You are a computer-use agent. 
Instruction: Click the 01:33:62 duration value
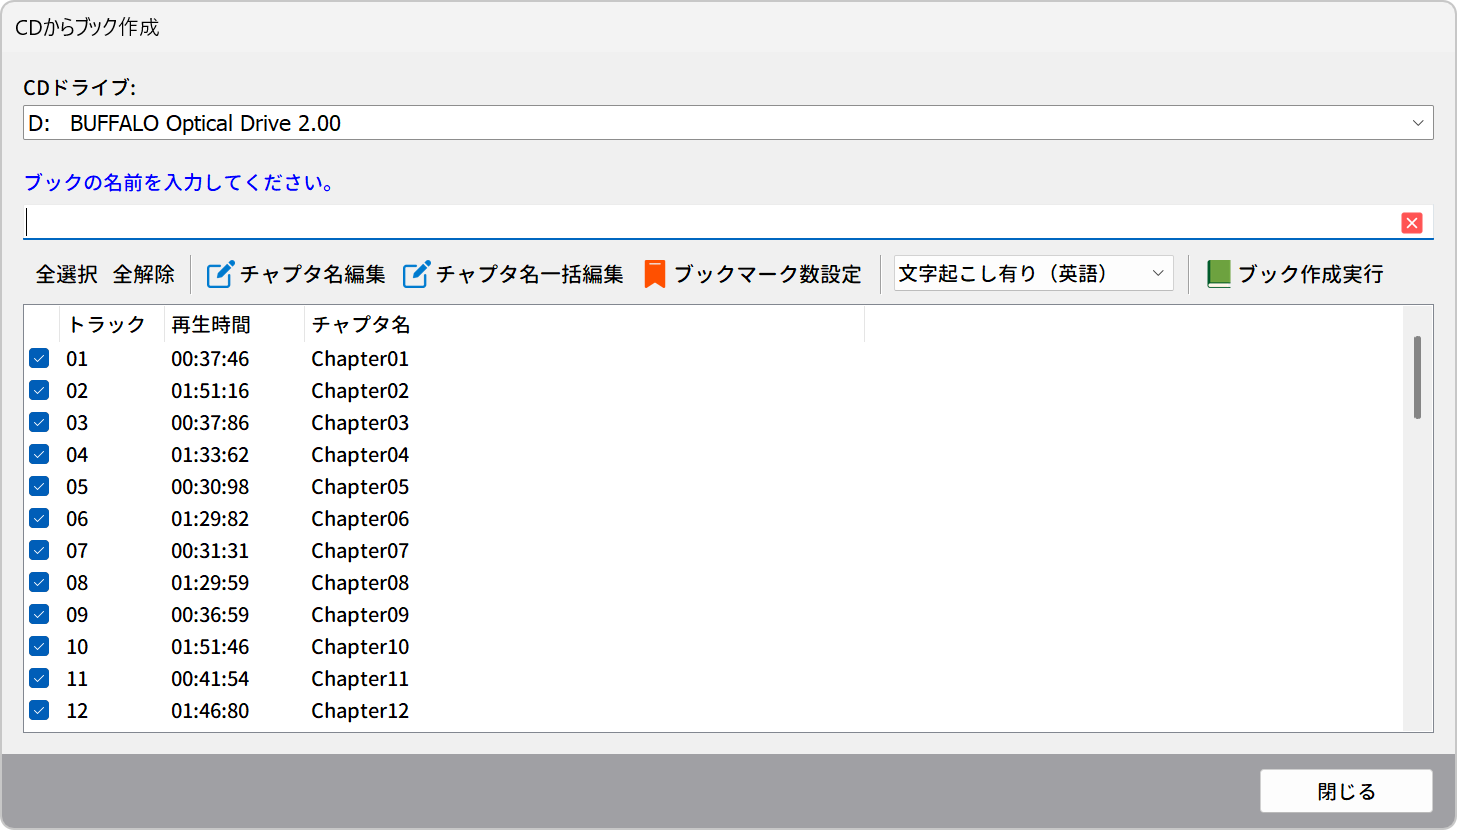point(210,454)
